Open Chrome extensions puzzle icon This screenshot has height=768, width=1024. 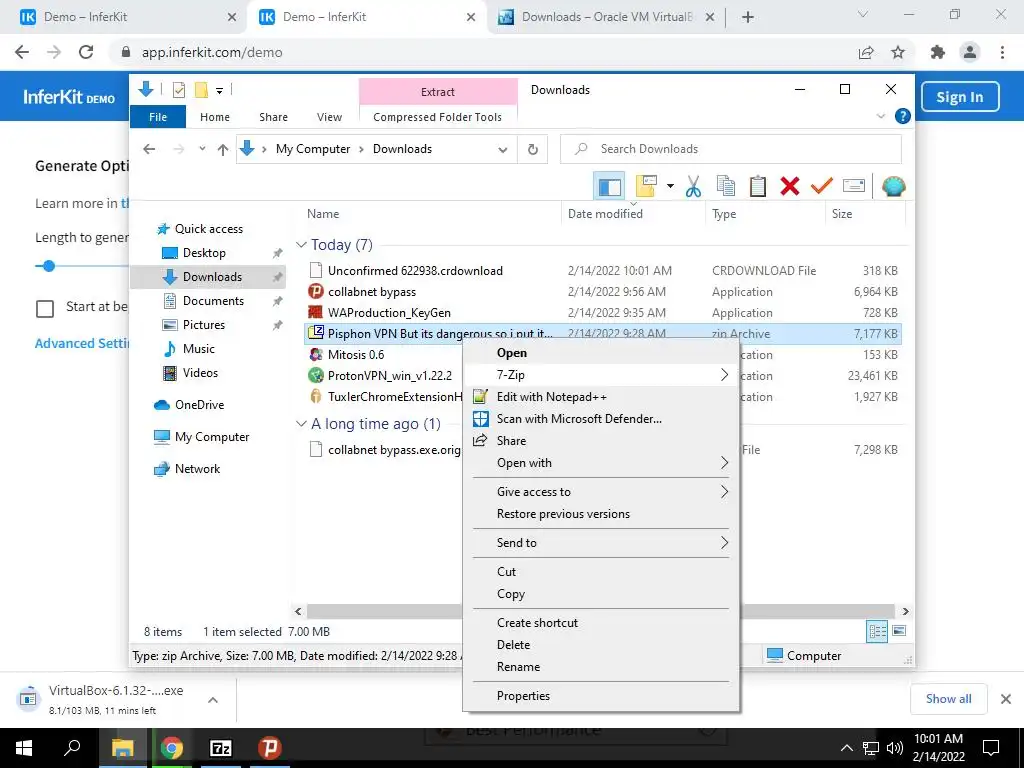[x=938, y=52]
